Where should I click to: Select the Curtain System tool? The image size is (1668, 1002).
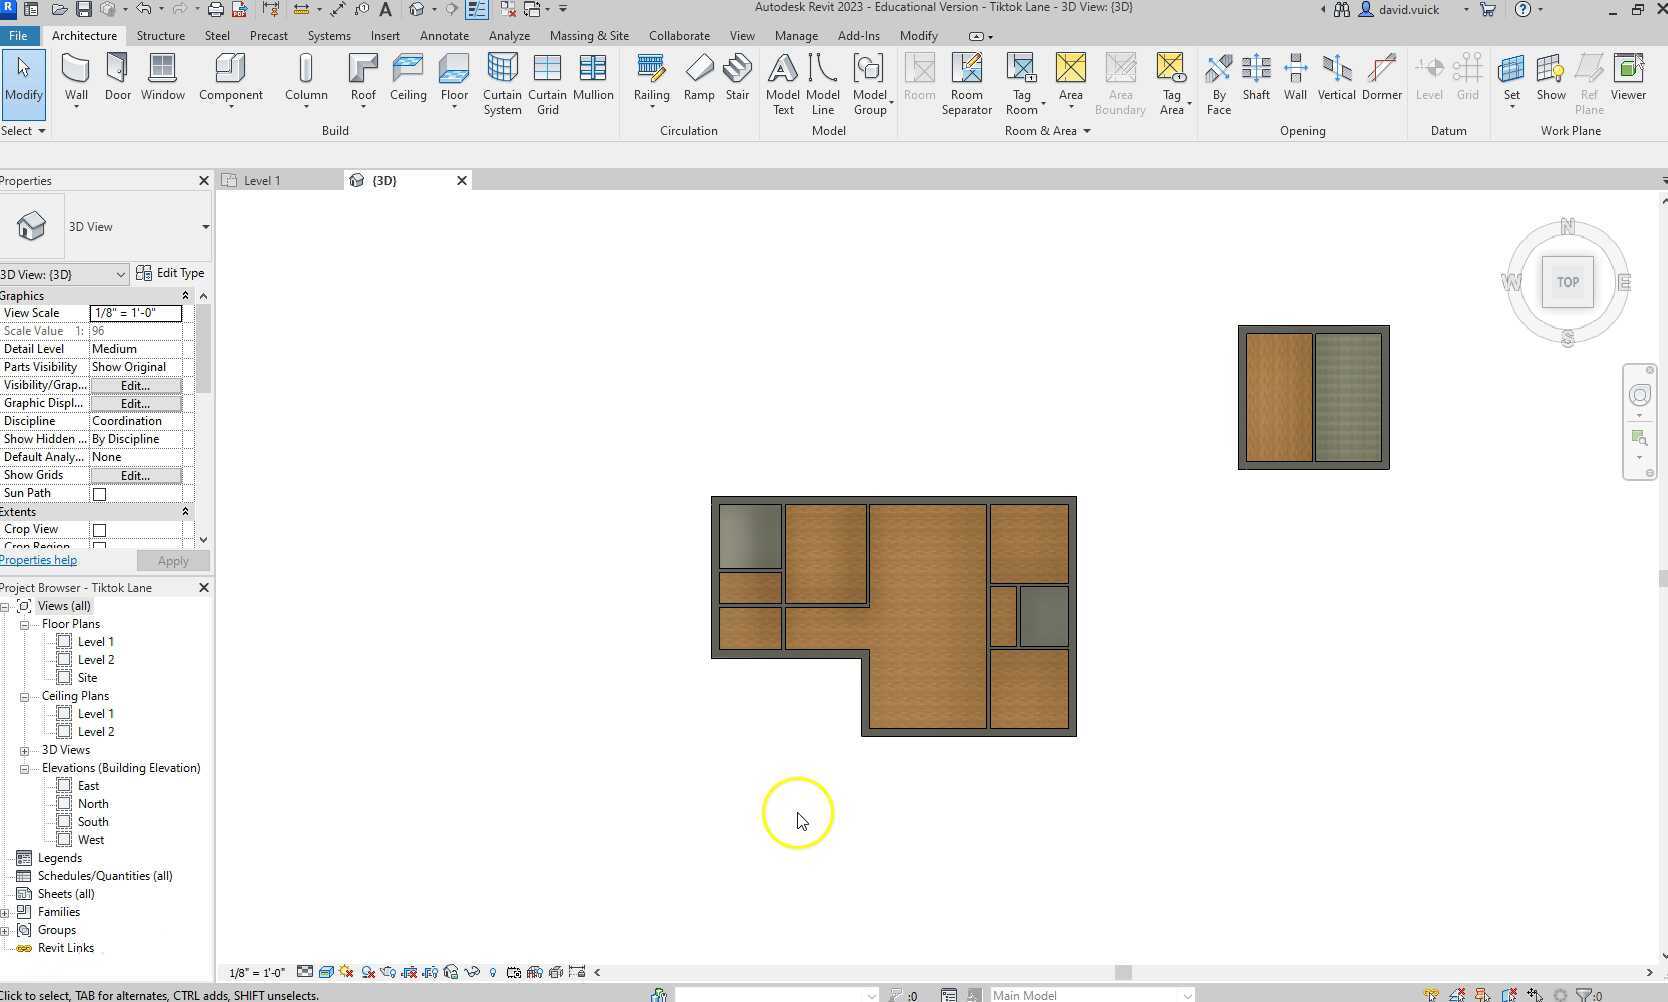coord(501,80)
